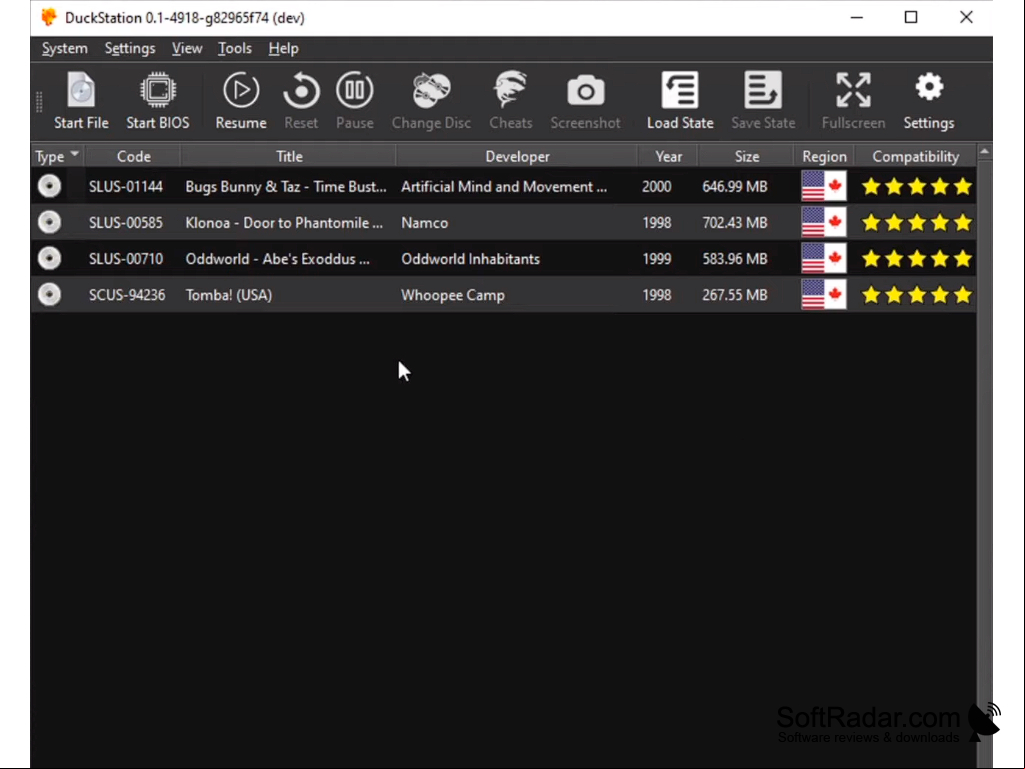Click the disc icon for Oddworld row
The height and width of the screenshot is (769, 1025).
tap(49, 258)
